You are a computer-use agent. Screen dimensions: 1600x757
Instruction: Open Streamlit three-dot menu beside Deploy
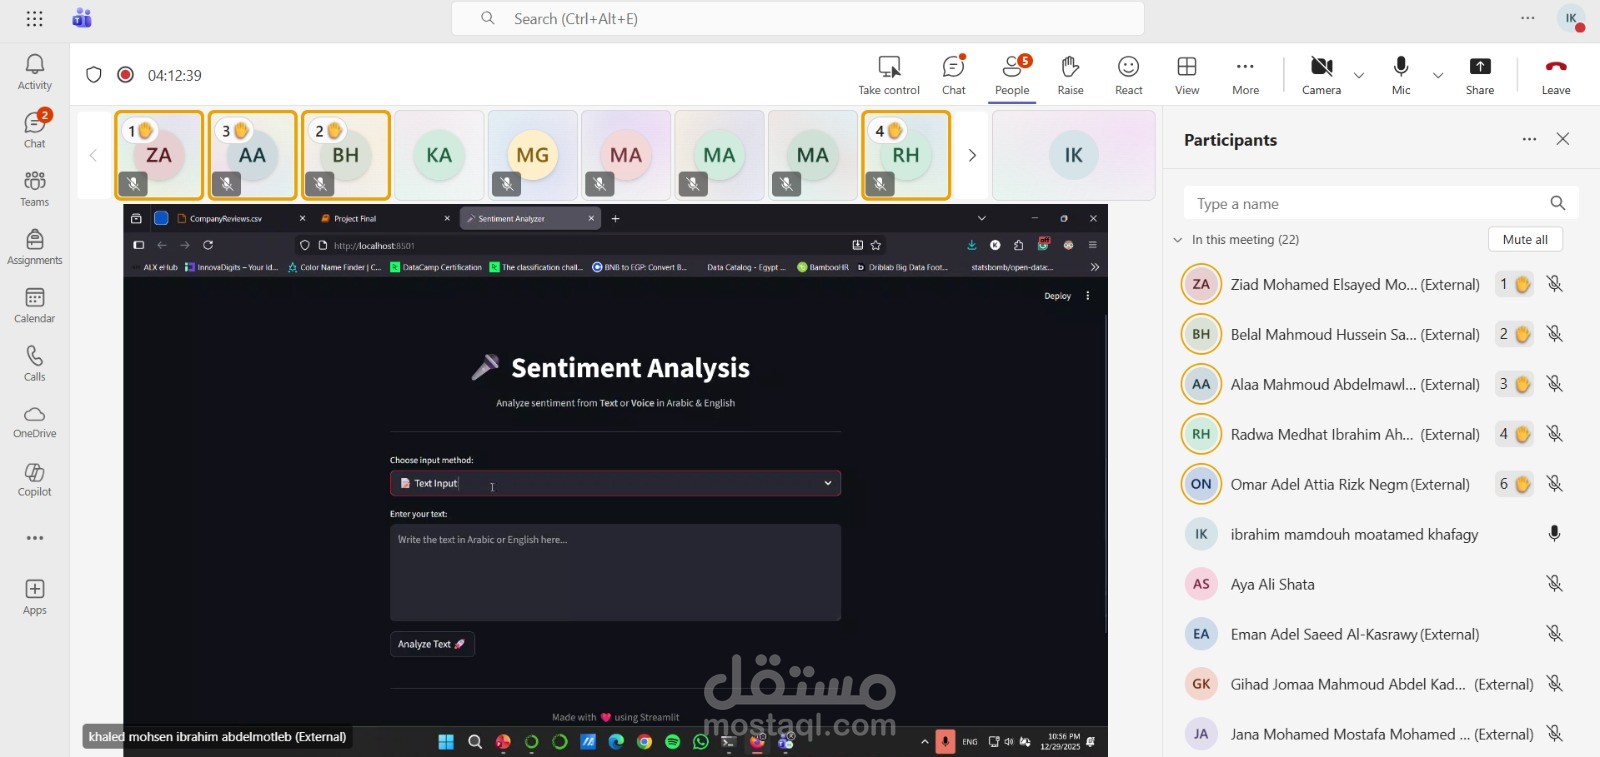click(1088, 296)
